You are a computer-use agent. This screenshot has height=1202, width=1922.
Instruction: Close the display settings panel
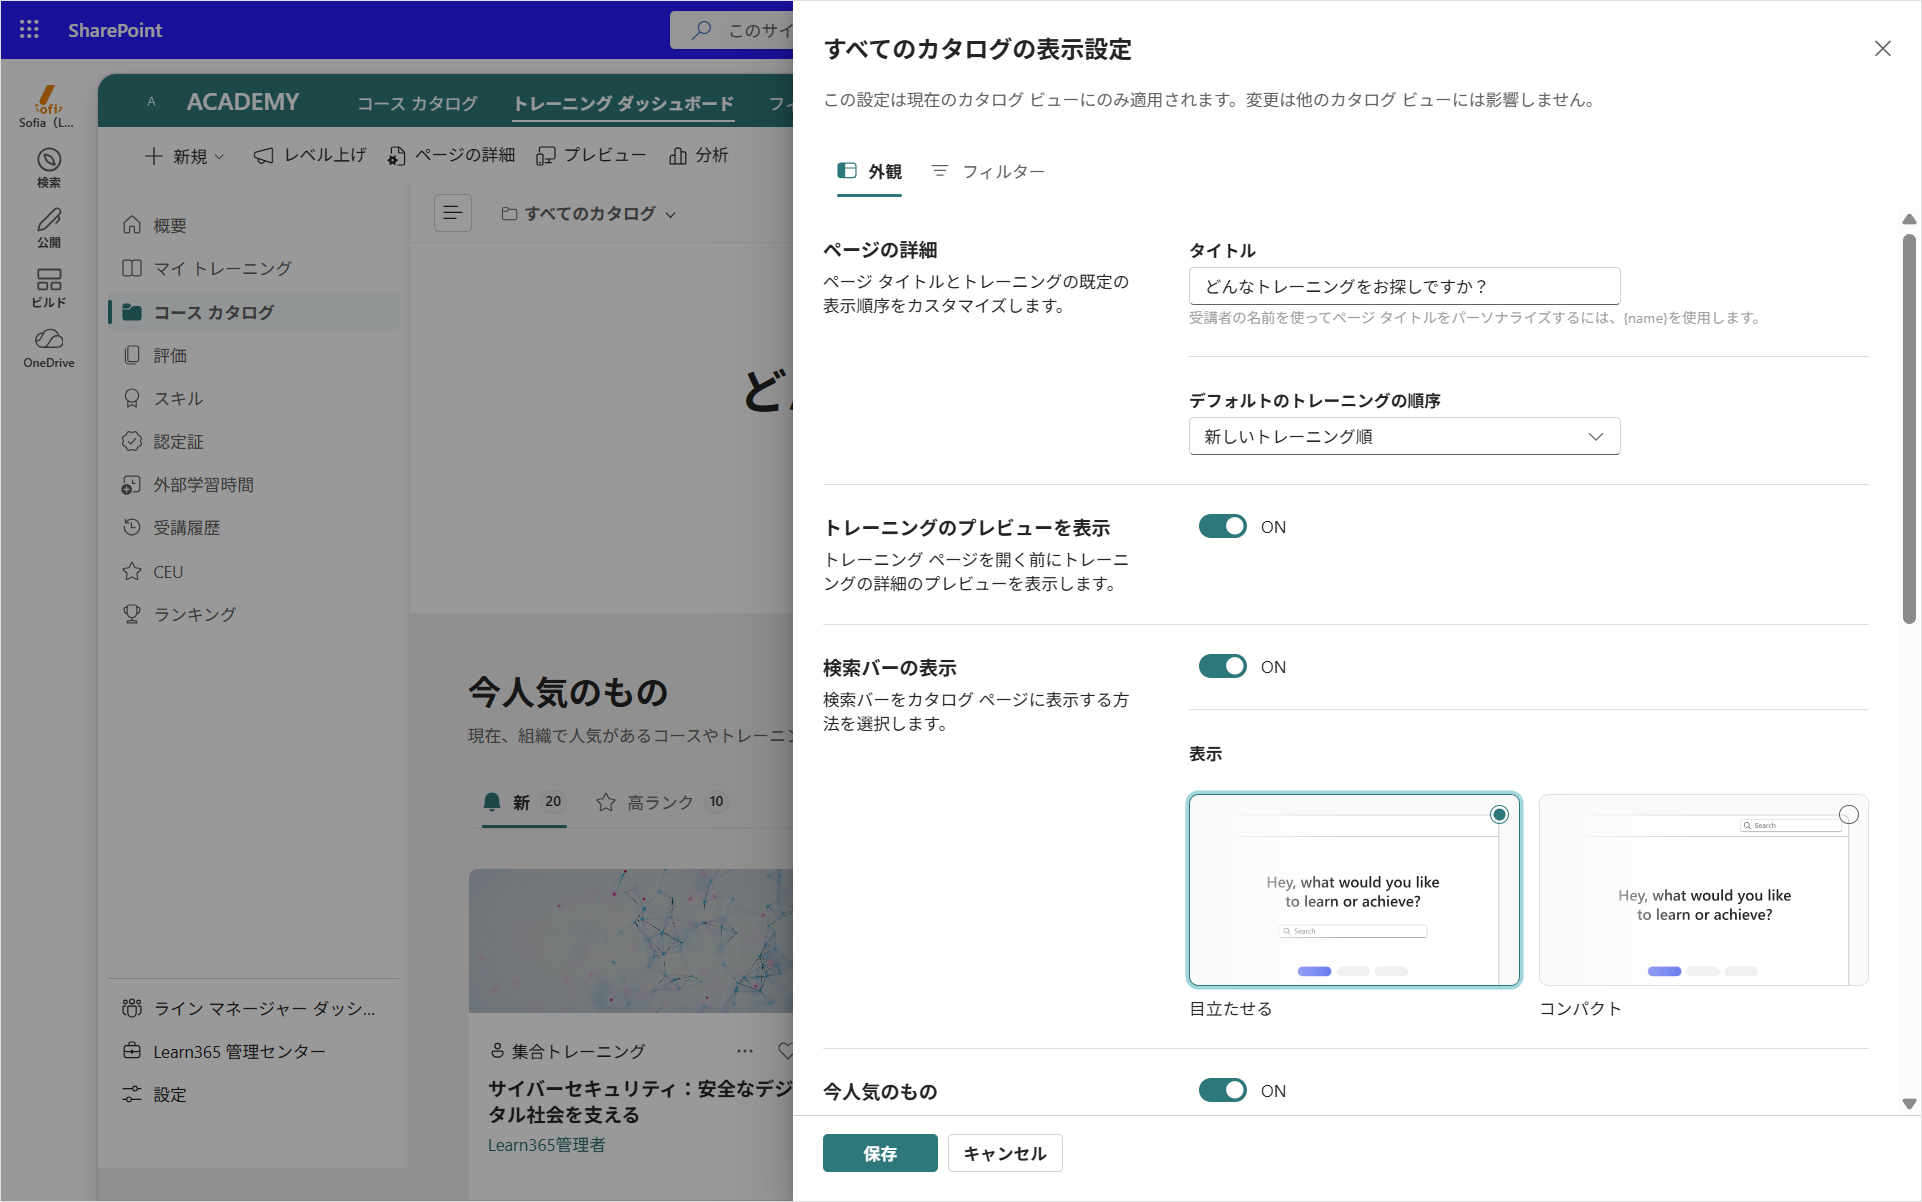pyautogui.click(x=1882, y=48)
